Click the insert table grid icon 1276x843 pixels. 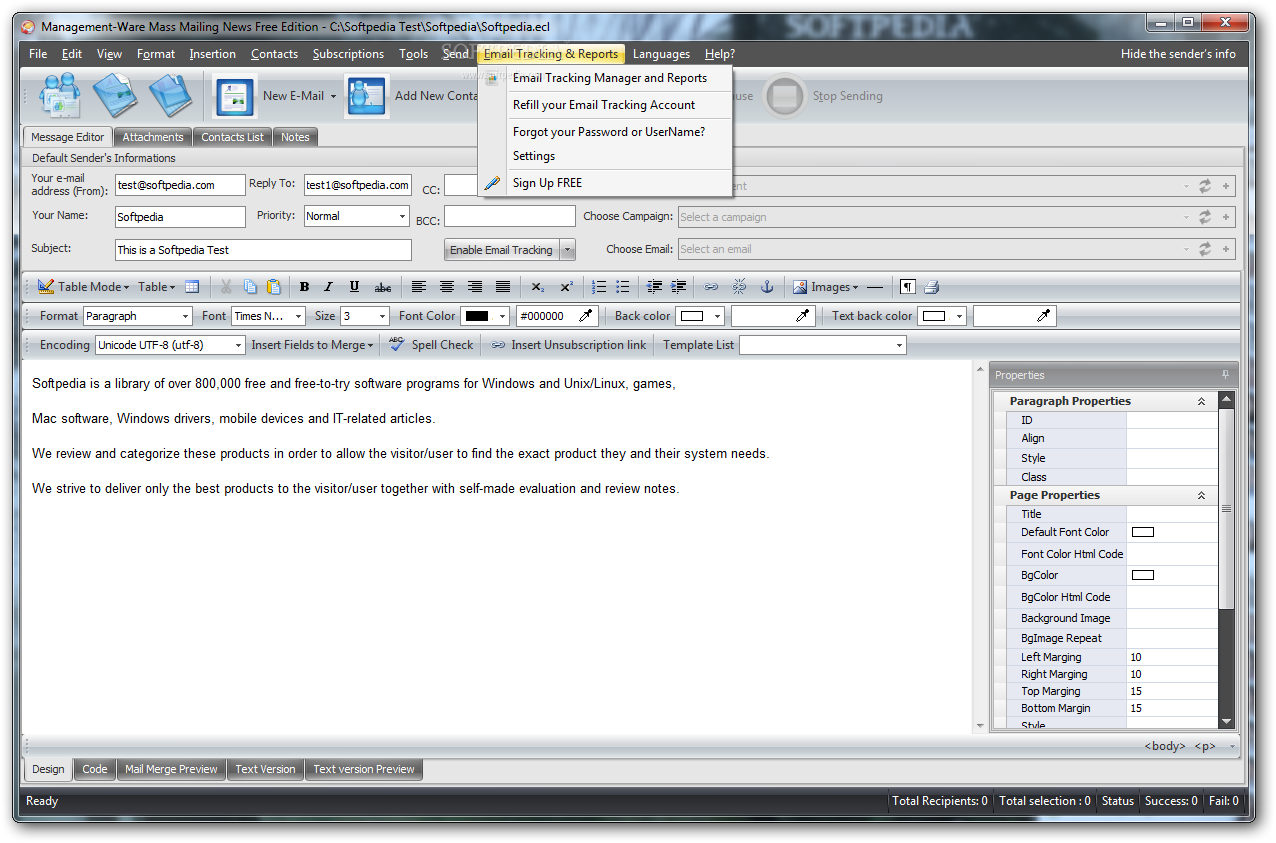click(x=192, y=287)
